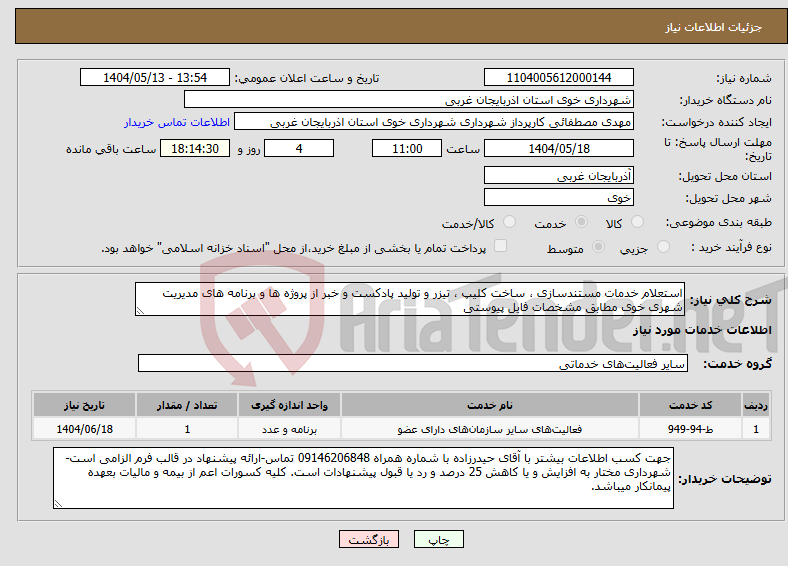This screenshot has height=566, width=788.
Task: Open the اطلاعات تماس خریدار link
Action: pyautogui.click(x=177, y=122)
